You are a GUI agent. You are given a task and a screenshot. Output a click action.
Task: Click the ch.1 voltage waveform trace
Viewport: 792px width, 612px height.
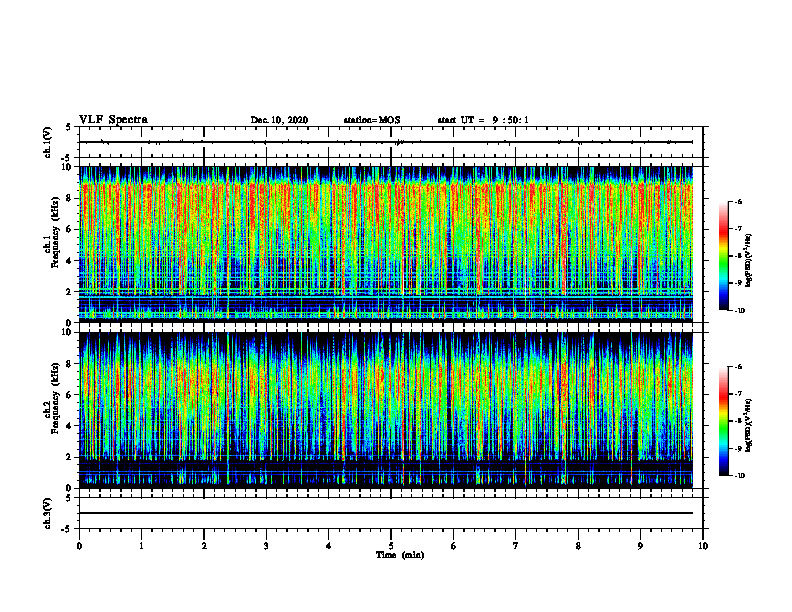pos(386,142)
